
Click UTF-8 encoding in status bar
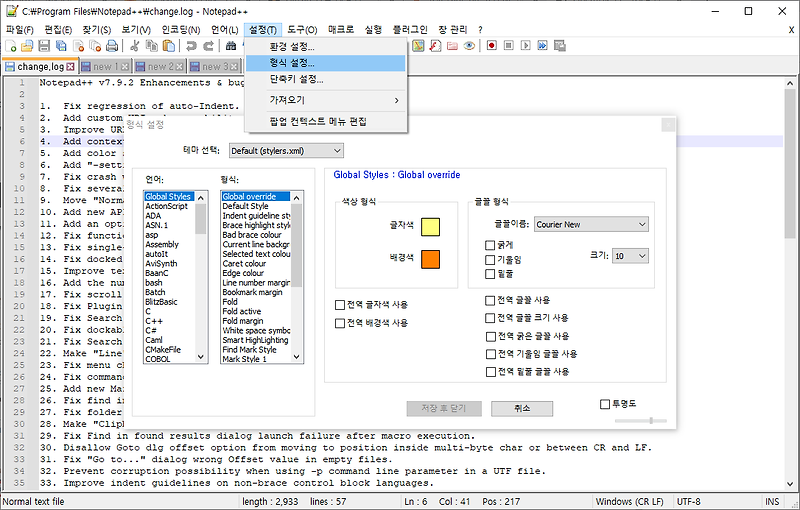click(689, 501)
